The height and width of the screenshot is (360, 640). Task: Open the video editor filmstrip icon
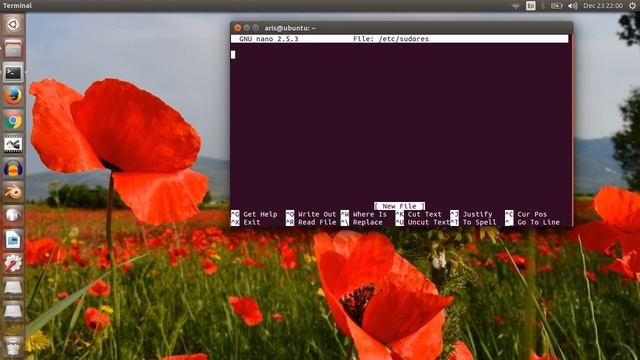pos(13,144)
